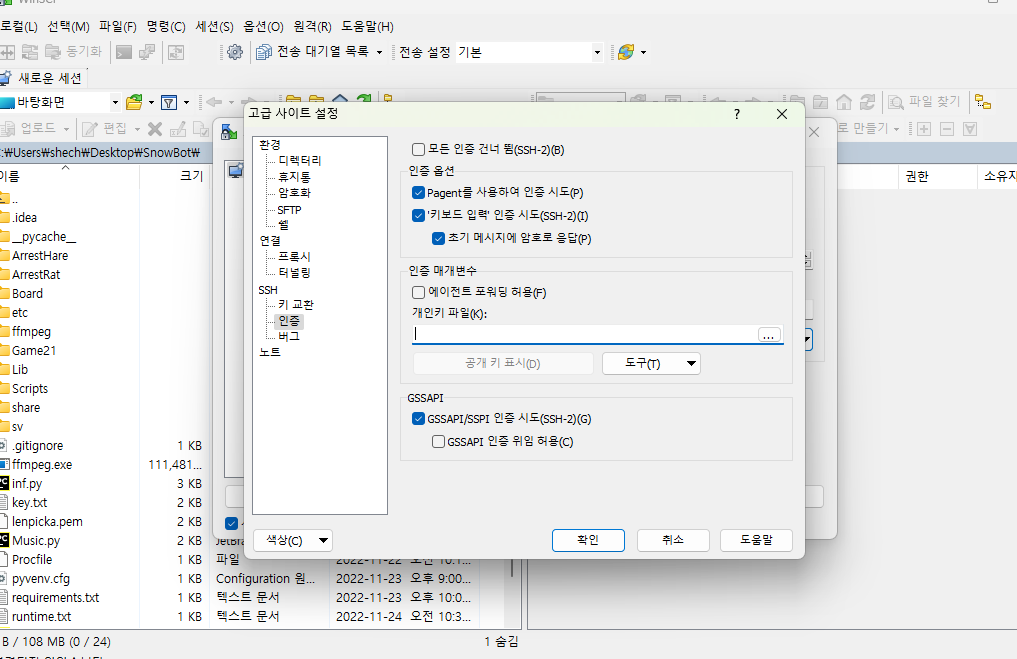Click the 확인 OK button

[x=588, y=540]
